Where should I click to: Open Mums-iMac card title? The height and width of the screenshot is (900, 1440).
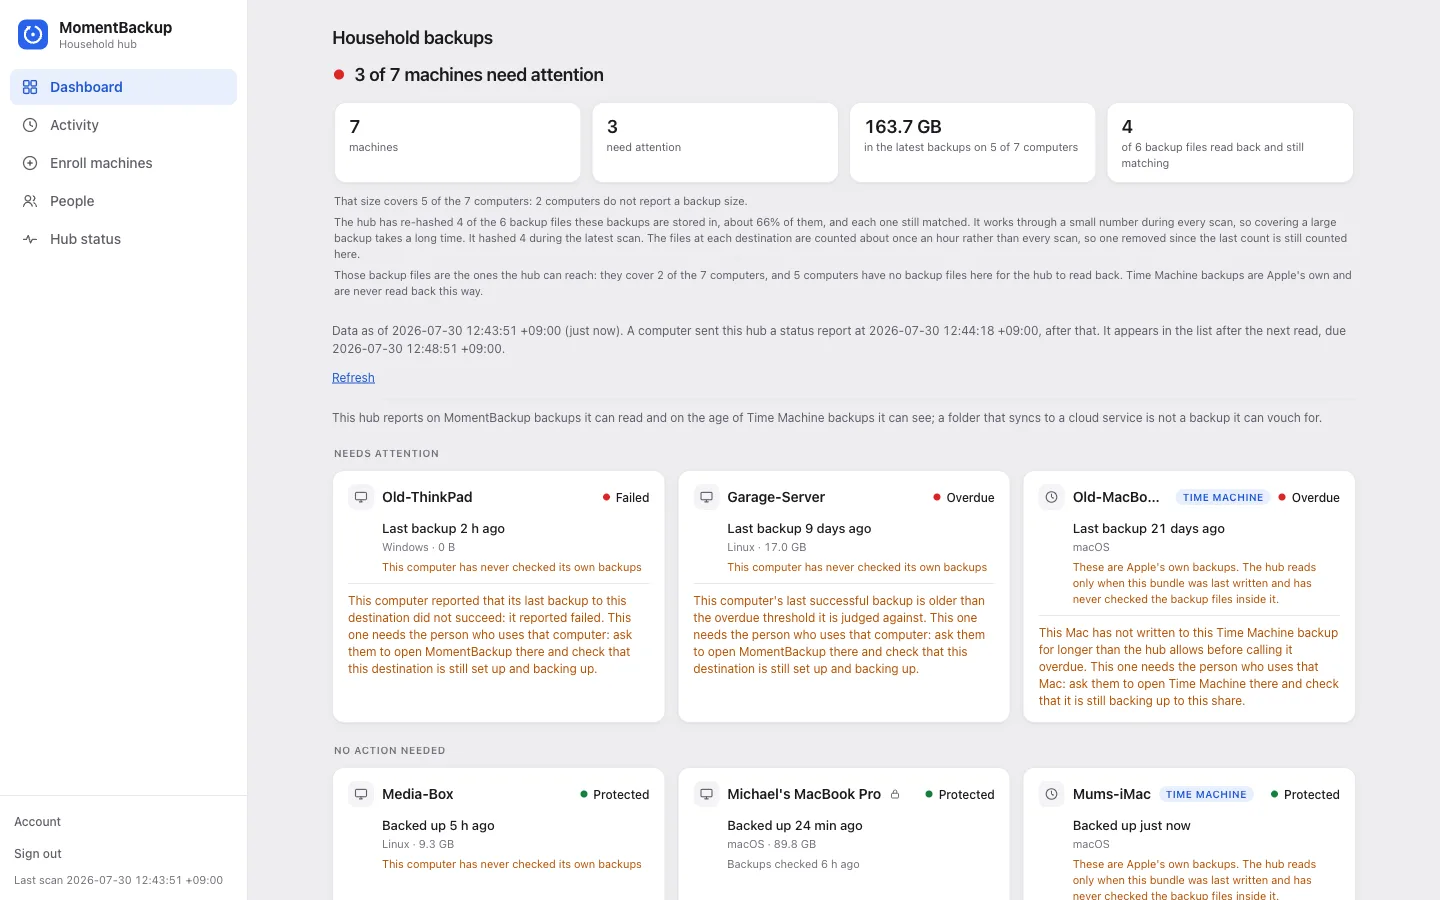click(x=1112, y=794)
